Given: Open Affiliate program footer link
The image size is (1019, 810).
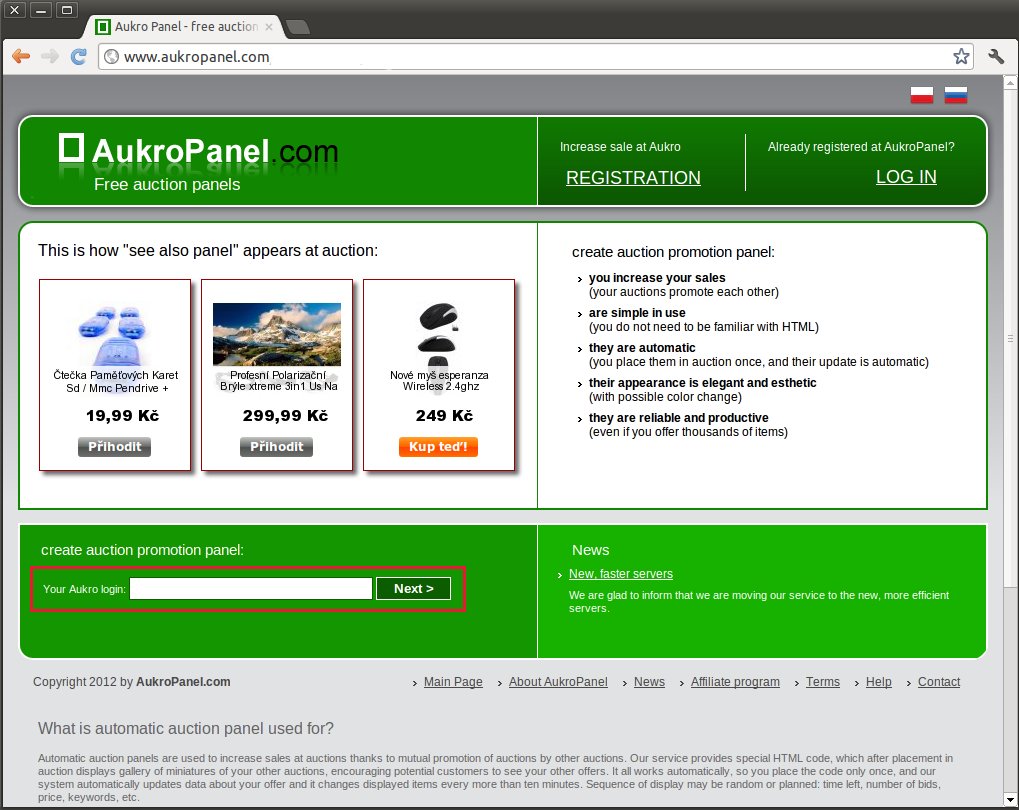Looking at the screenshot, I should click(x=735, y=682).
